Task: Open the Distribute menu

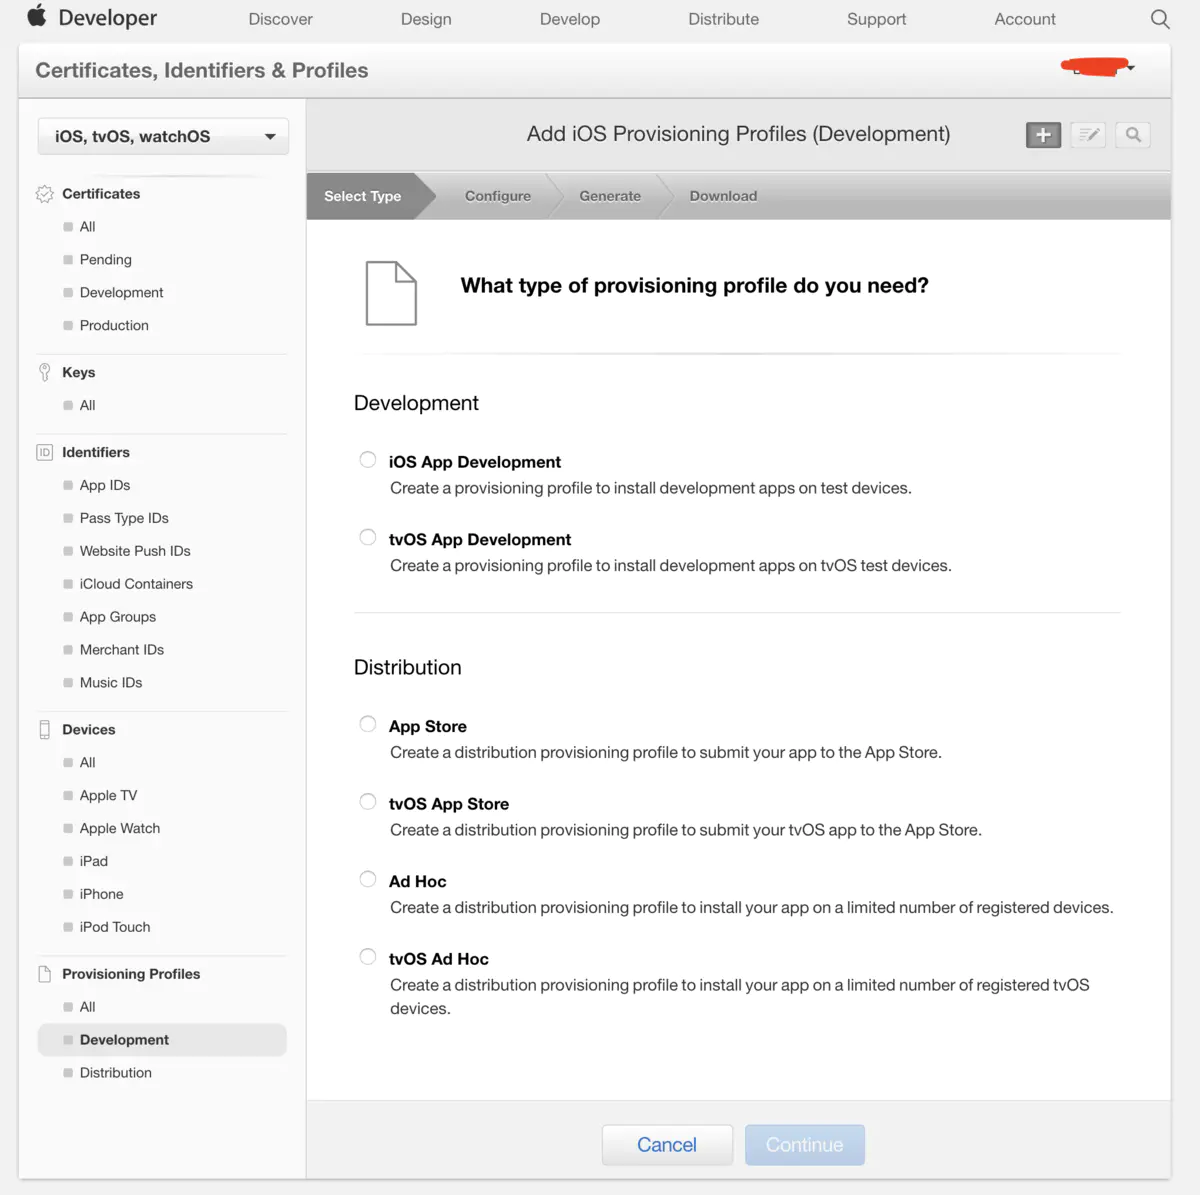Action: (723, 19)
